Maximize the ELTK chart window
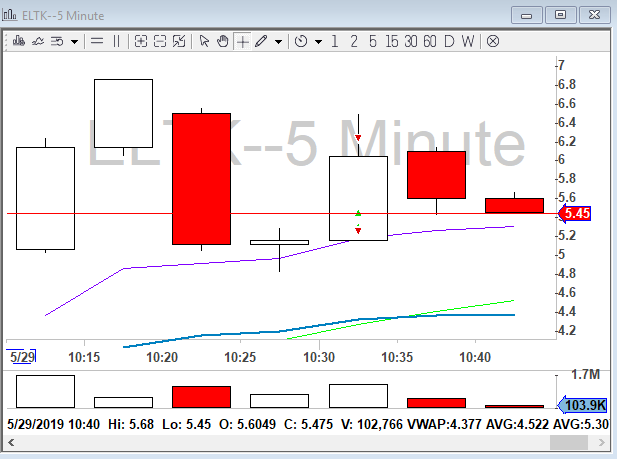The image size is (617, 459). coord(560,15)
